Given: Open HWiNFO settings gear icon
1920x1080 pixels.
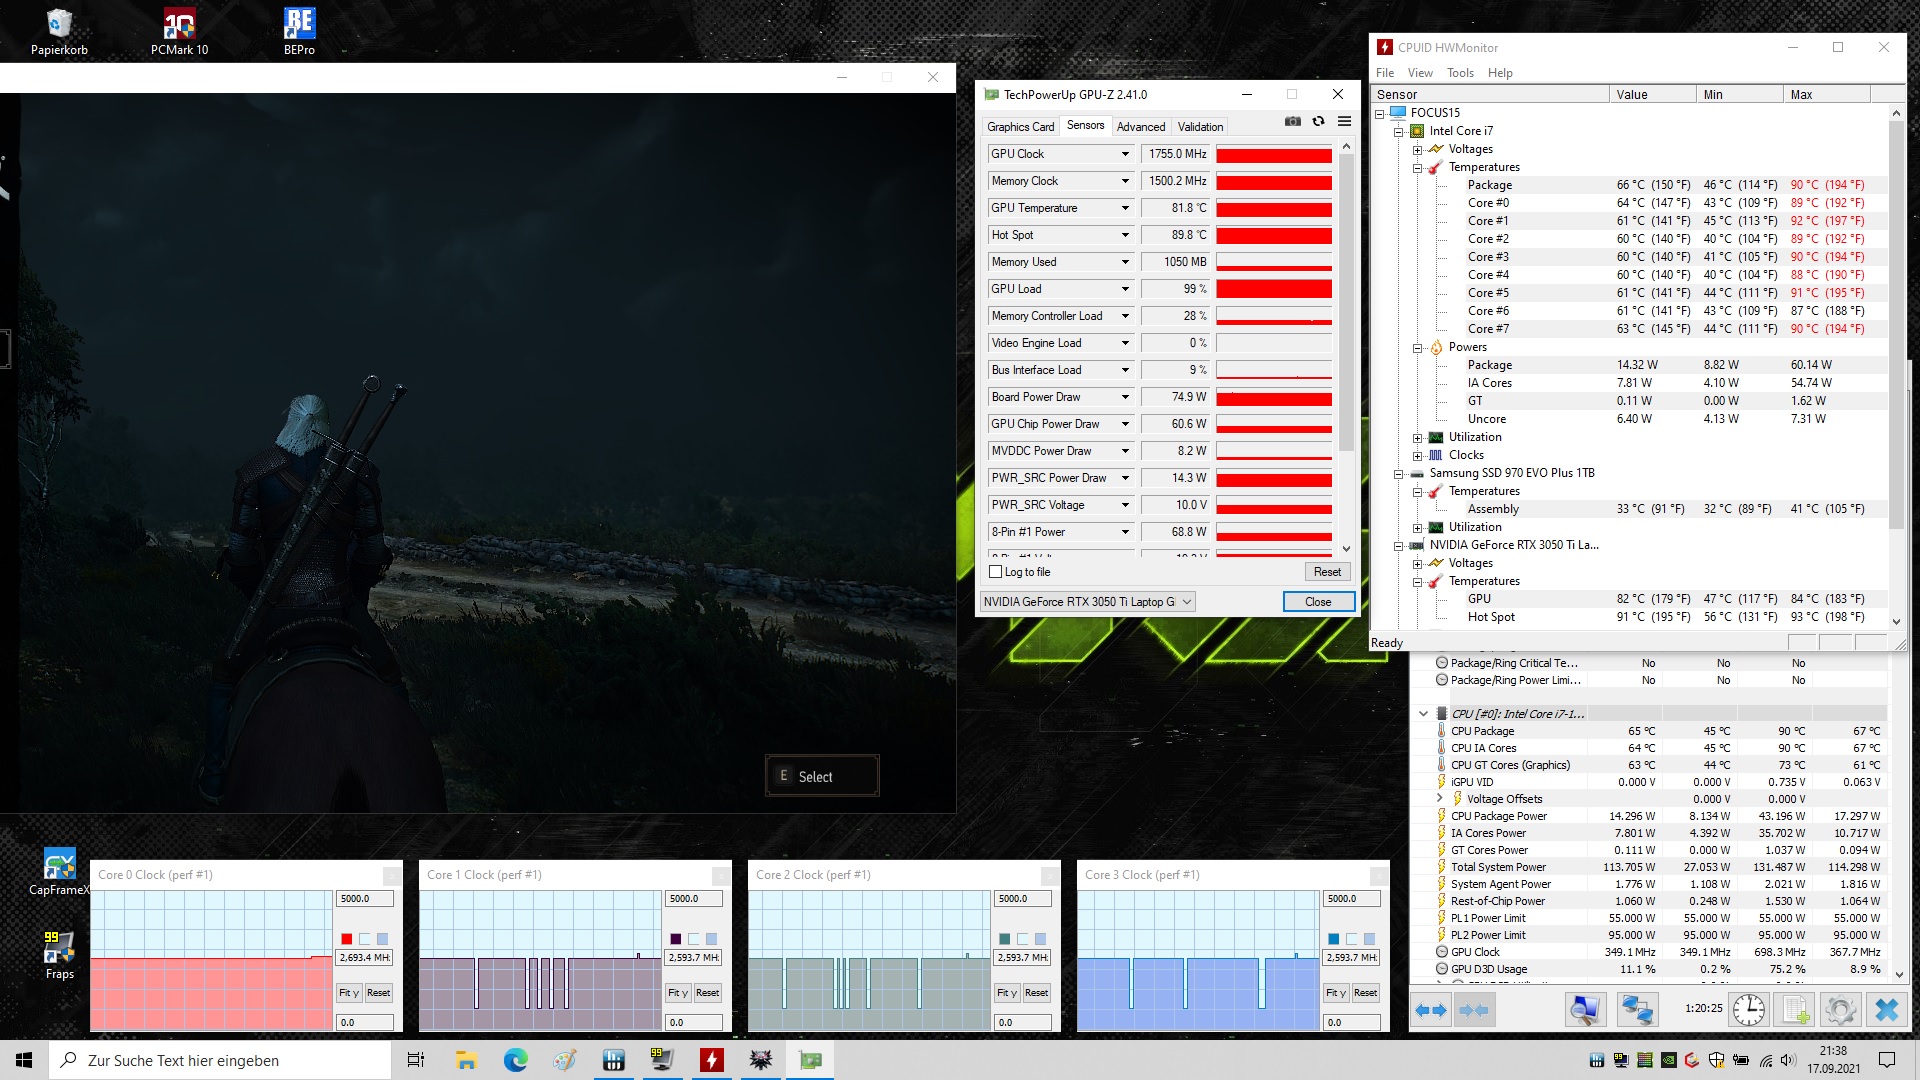Looking at the screenshot, I should pos(1841,1010).
